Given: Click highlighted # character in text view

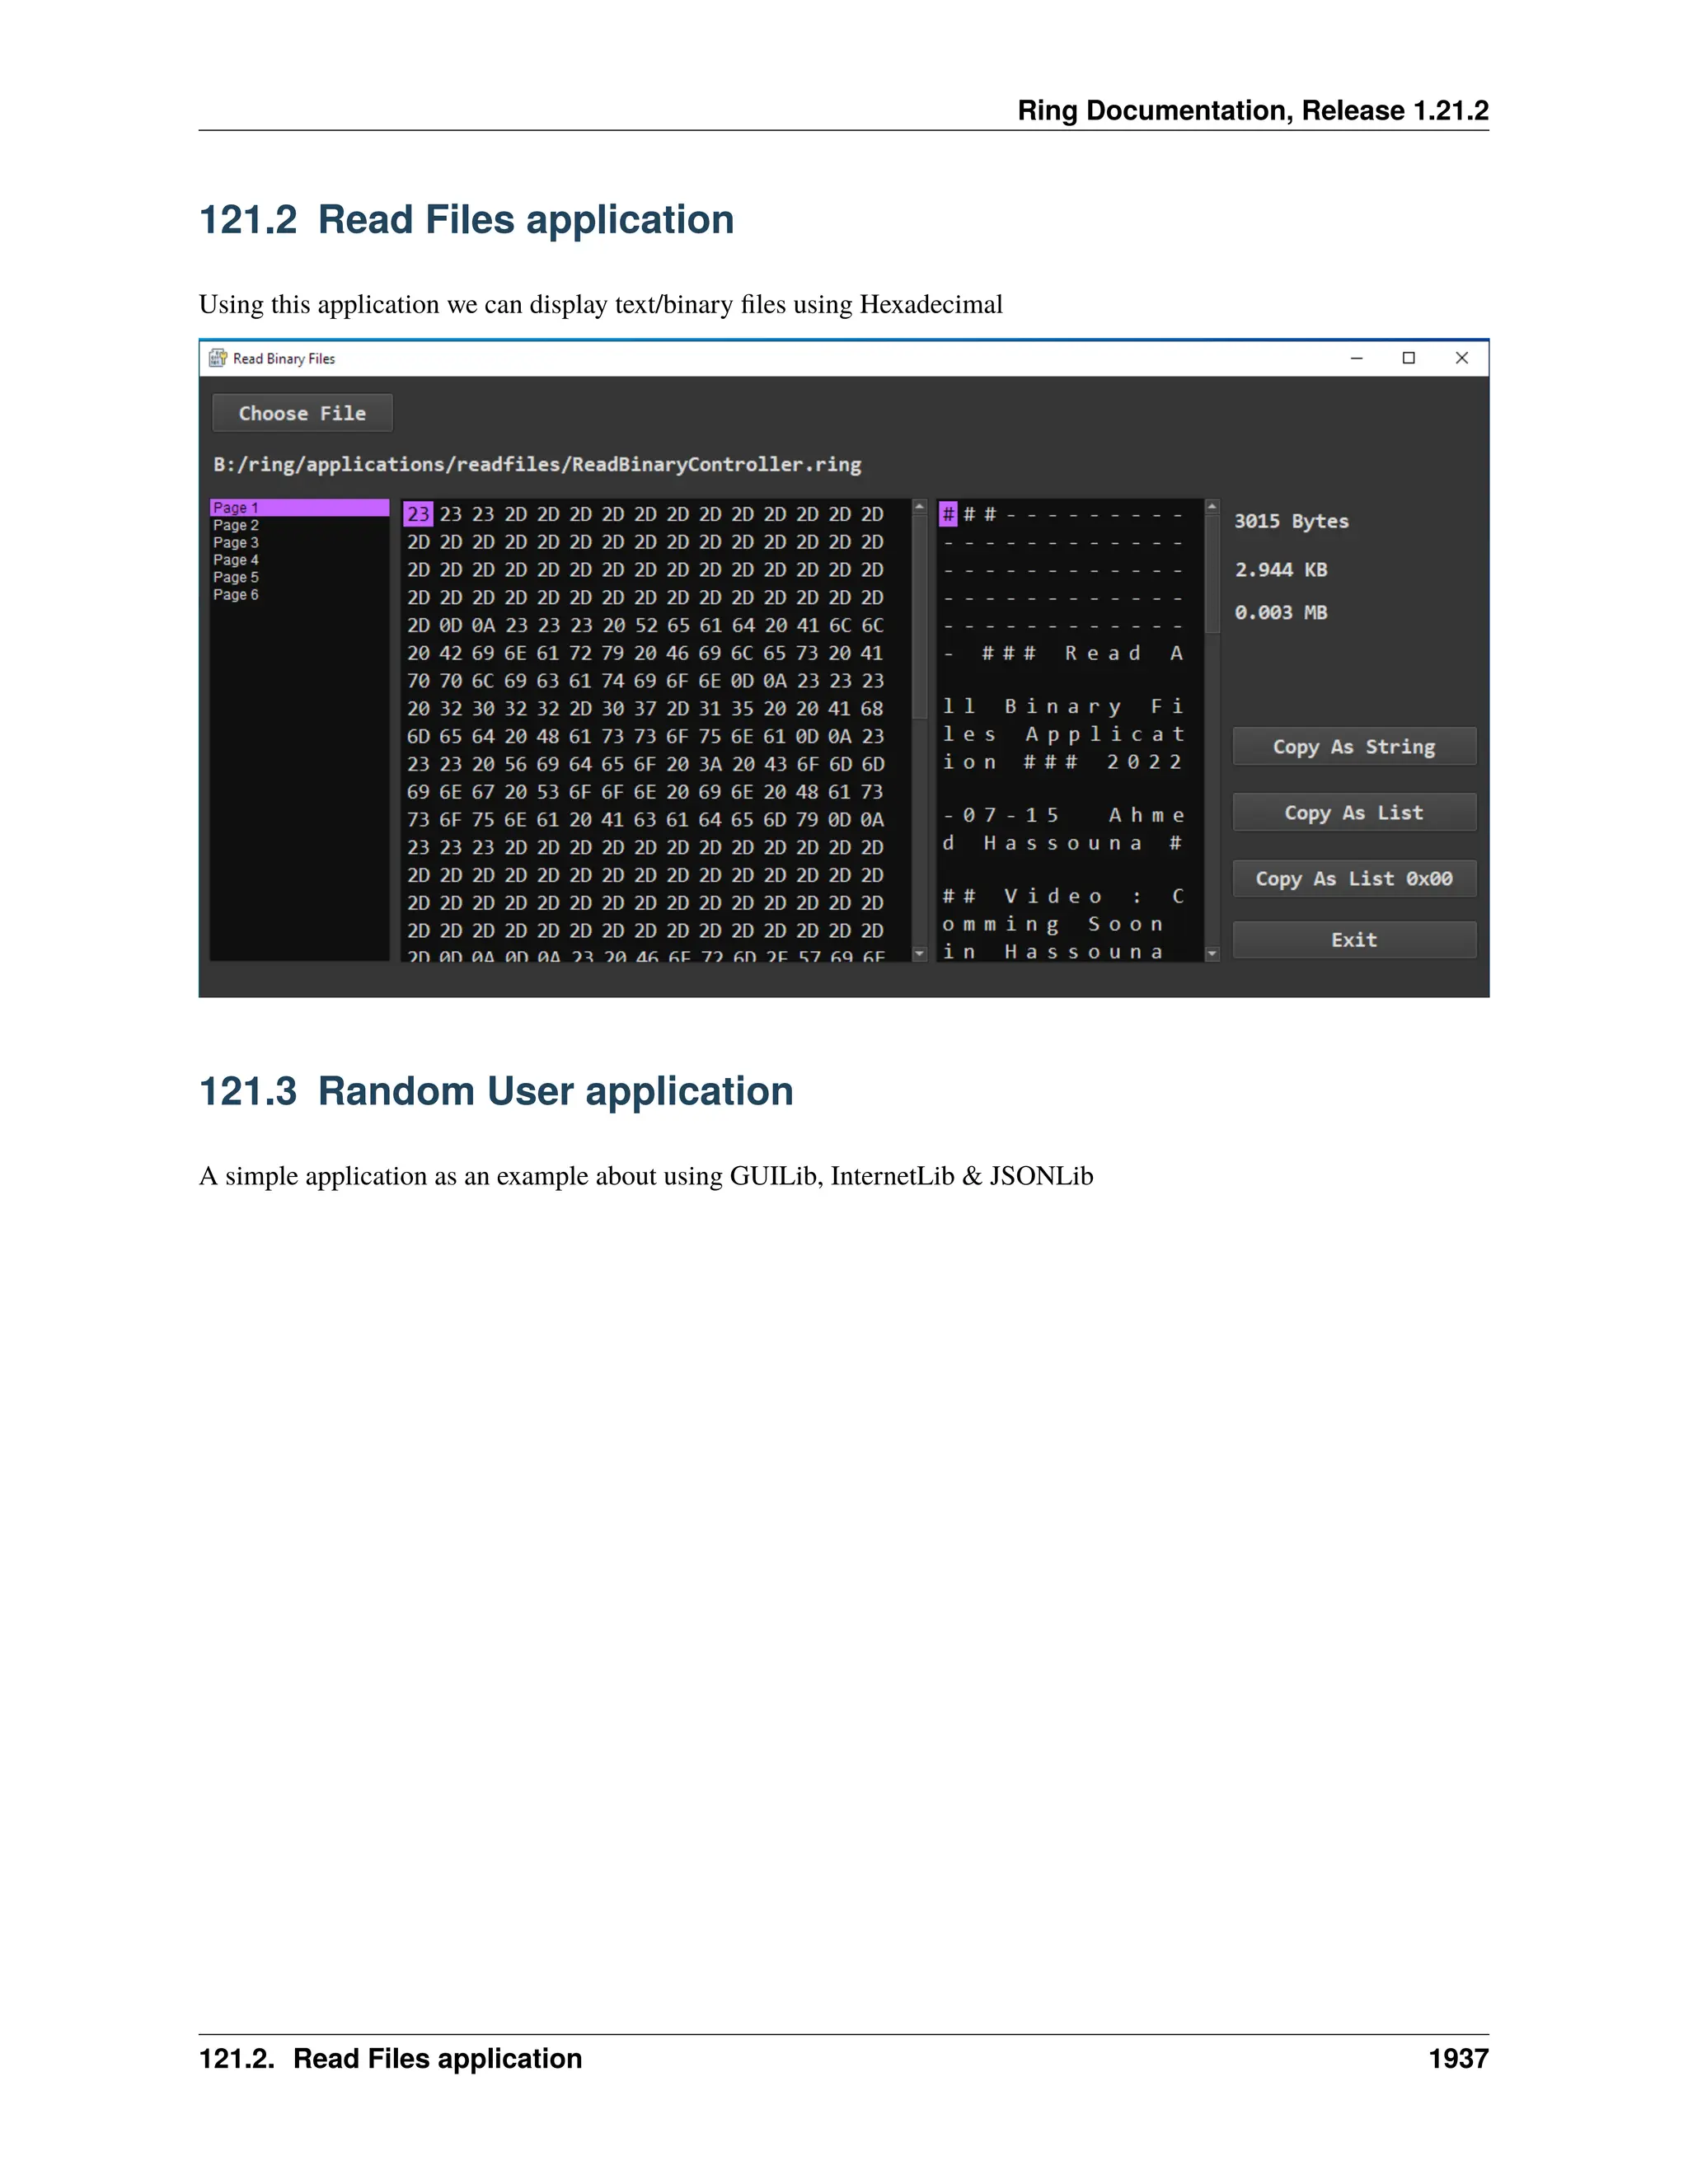Looking at the screenshot, I should tap(948, 514).
